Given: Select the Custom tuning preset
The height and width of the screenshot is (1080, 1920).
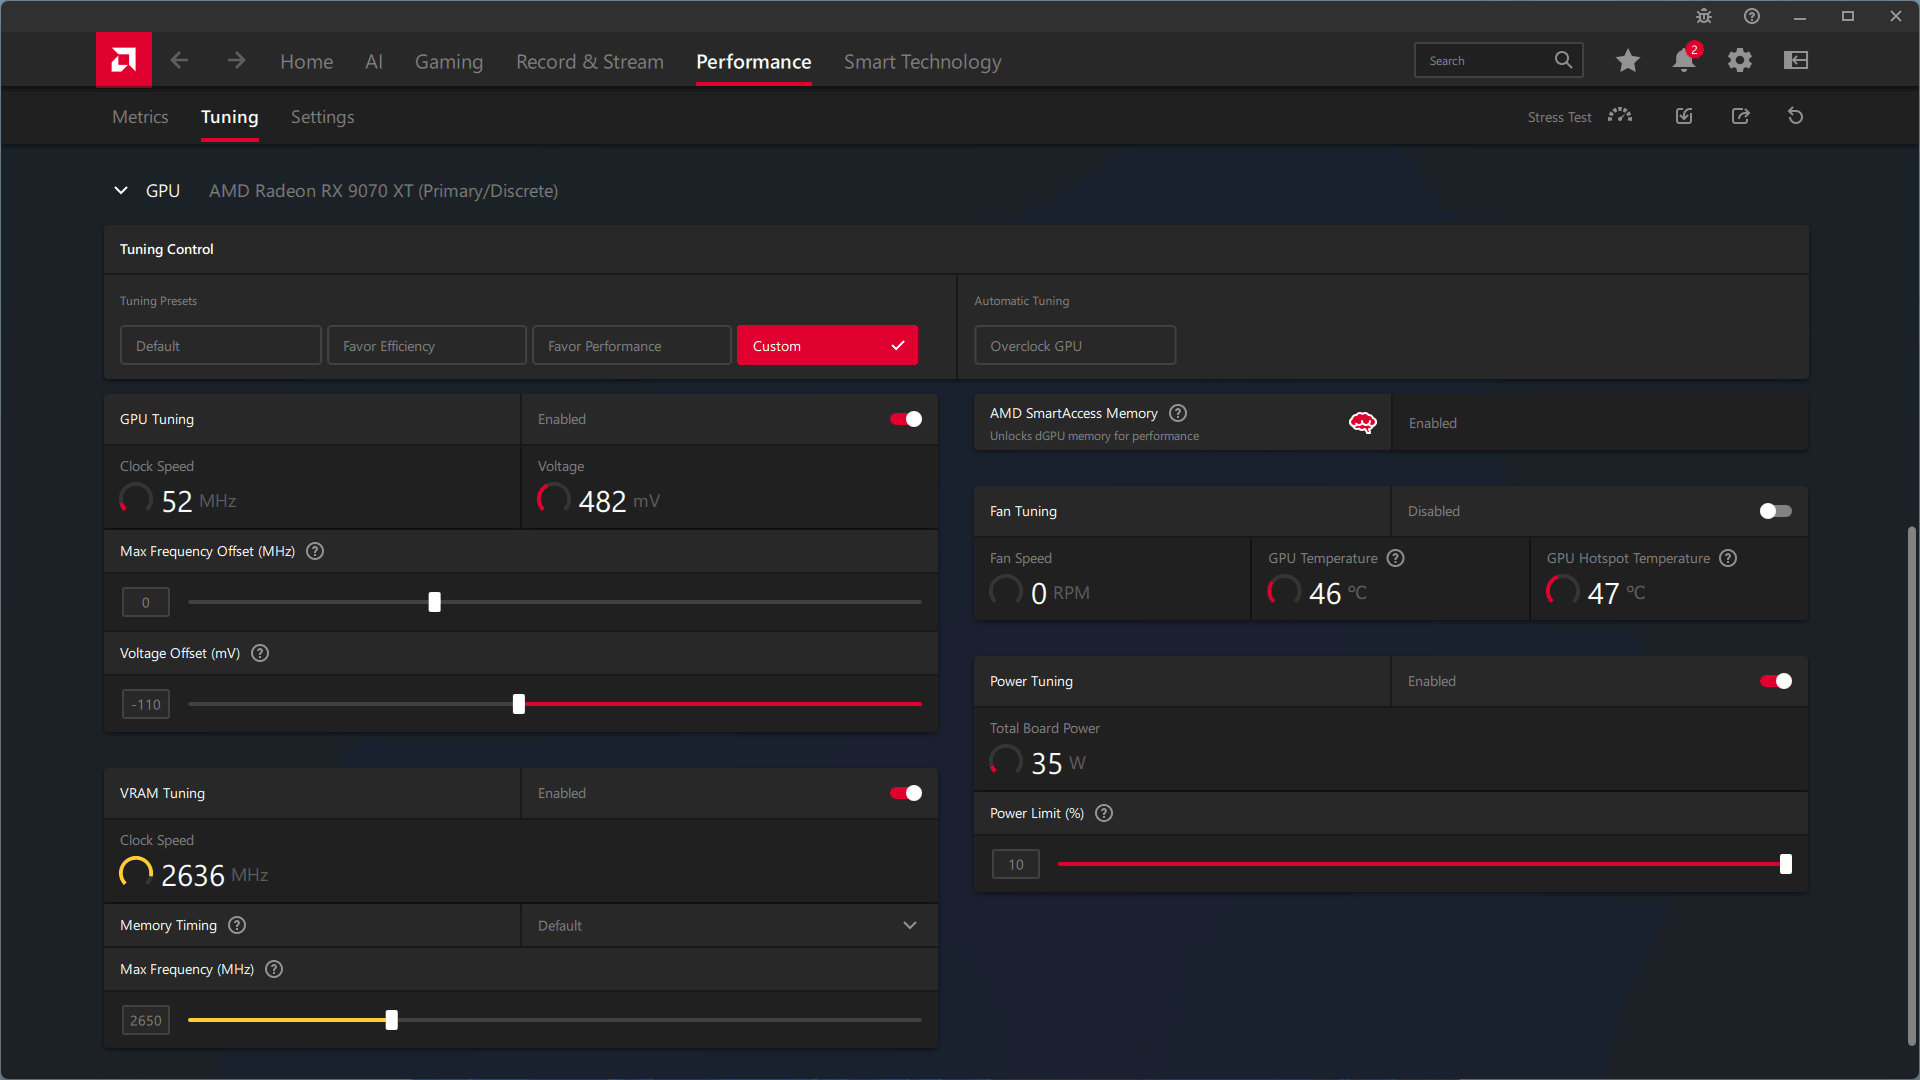Looking at the screenshot, I should (826, 346).
